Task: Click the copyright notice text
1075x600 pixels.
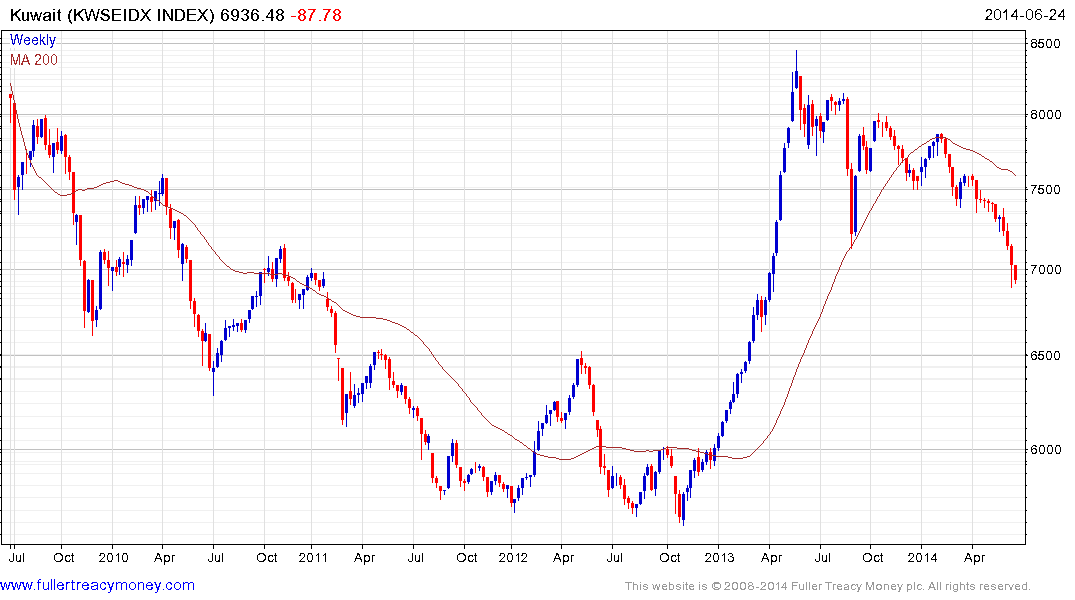Action: tap(828, 586)
